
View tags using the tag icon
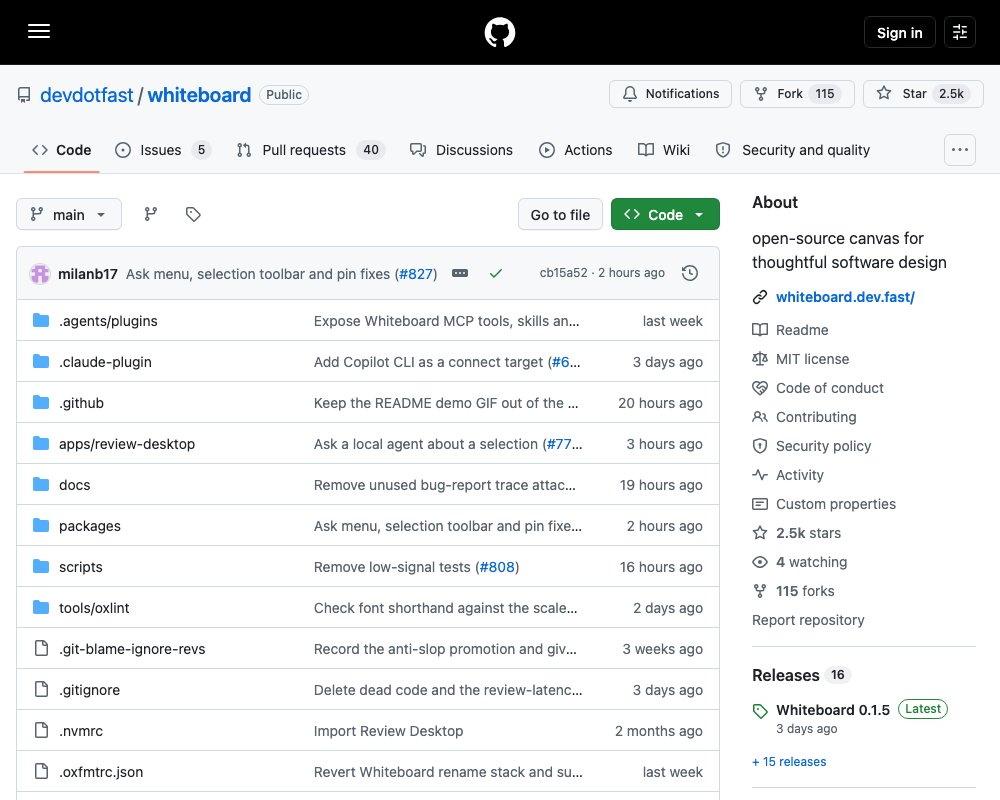(x=193, y=214)
